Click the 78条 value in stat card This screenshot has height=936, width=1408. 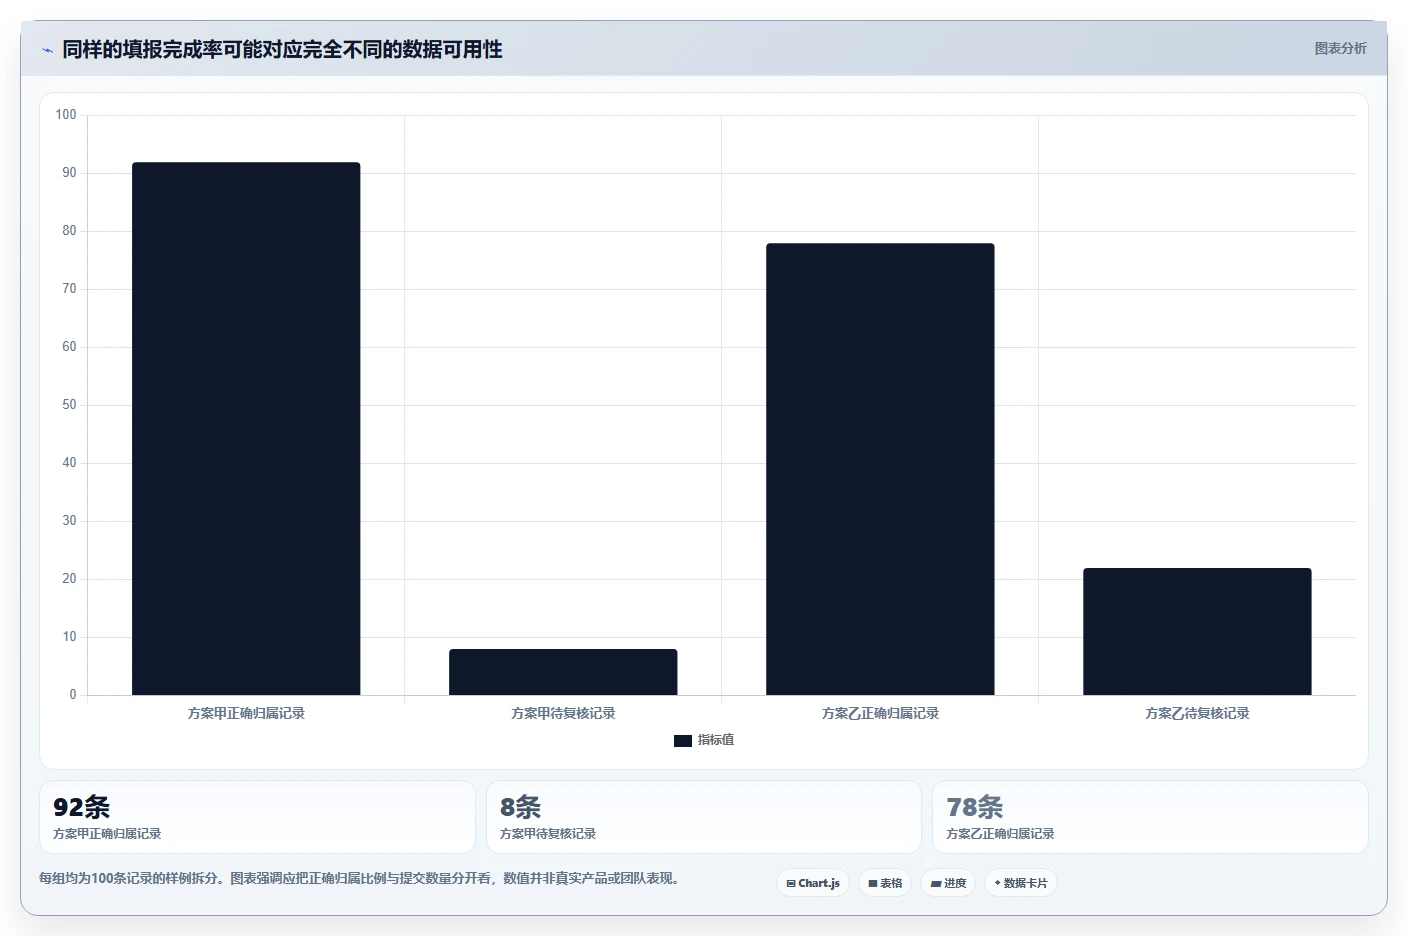point(975,807)
